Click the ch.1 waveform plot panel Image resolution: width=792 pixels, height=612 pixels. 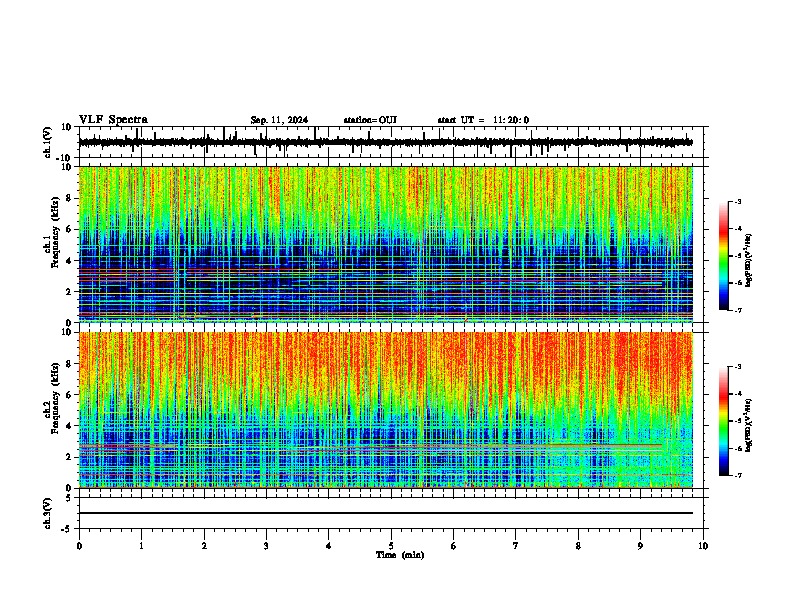click(391, 142)
